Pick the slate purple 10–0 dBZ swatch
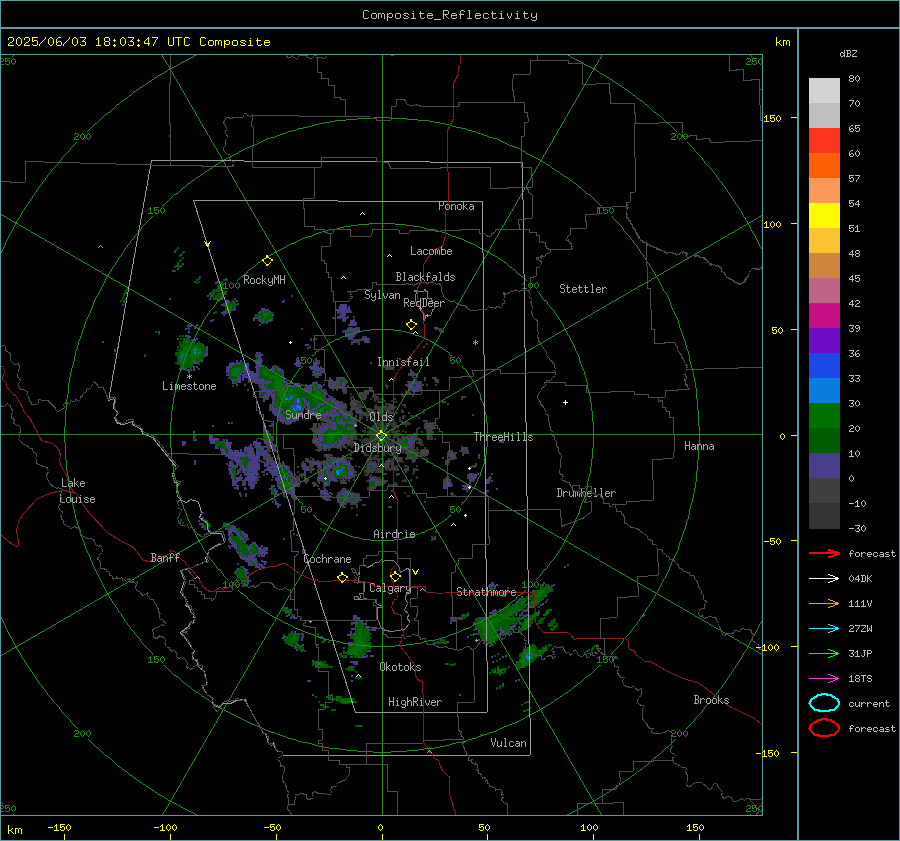The width and height of the screenshot is (900, 841). point(824,465)
